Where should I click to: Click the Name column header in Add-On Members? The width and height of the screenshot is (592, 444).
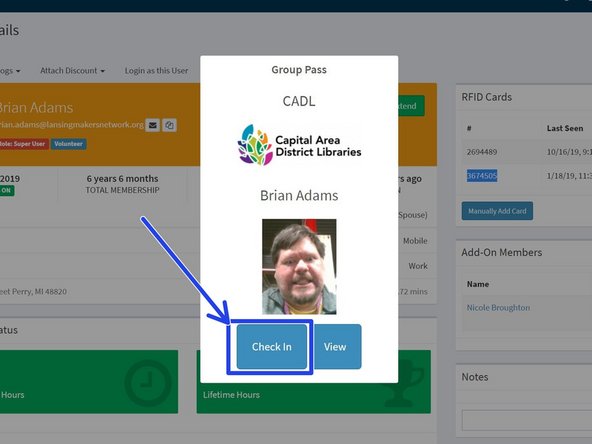(x=478, y=284)
